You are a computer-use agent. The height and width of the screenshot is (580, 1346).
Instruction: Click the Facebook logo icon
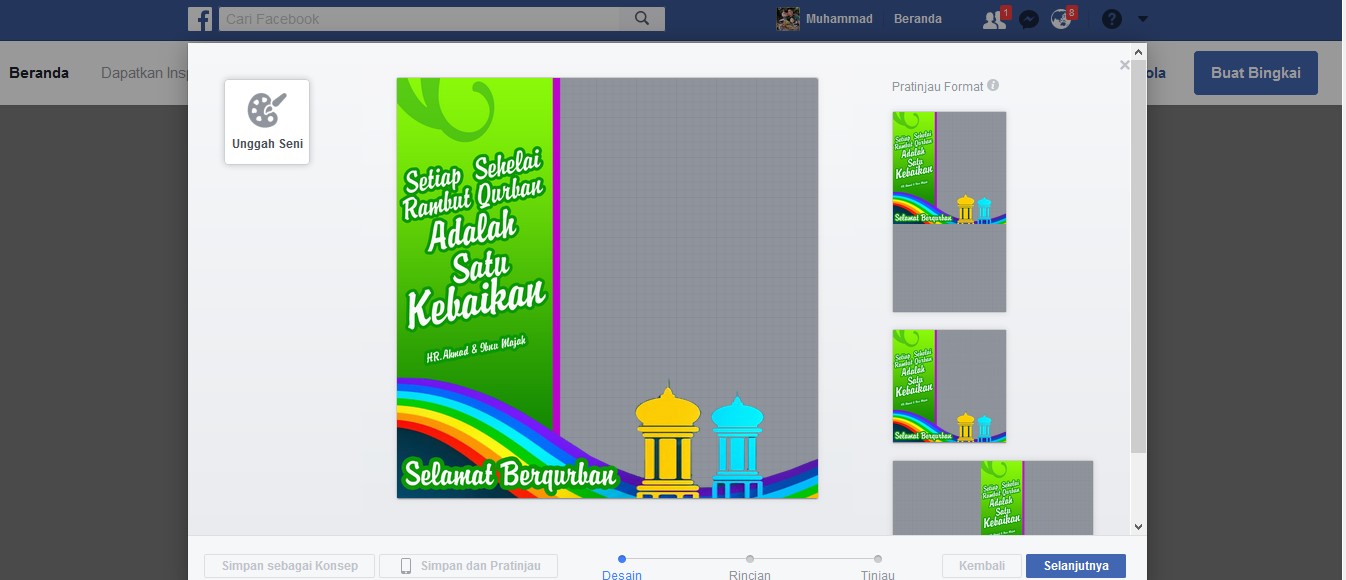point(200,18)
